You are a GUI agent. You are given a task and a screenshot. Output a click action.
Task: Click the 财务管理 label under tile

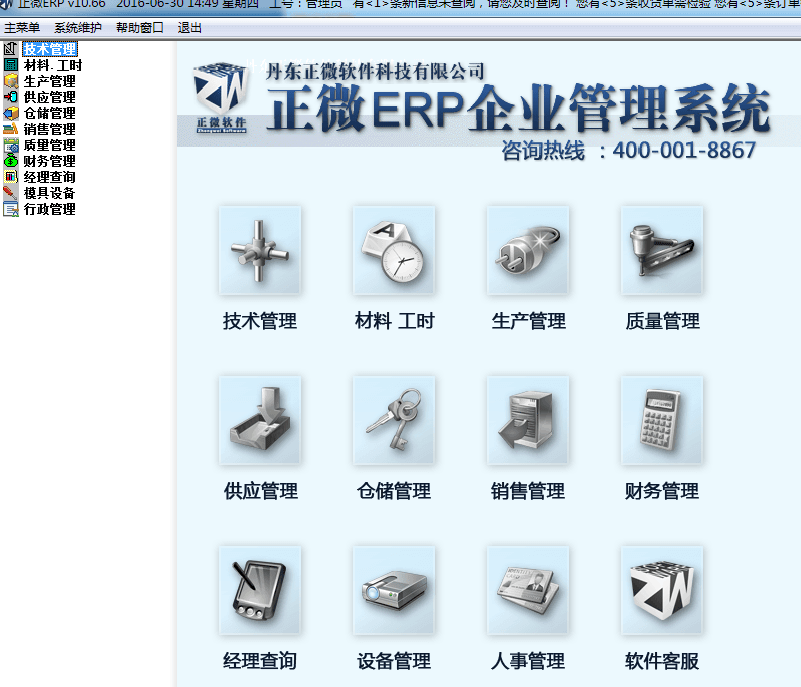click(x=662, y=491)
